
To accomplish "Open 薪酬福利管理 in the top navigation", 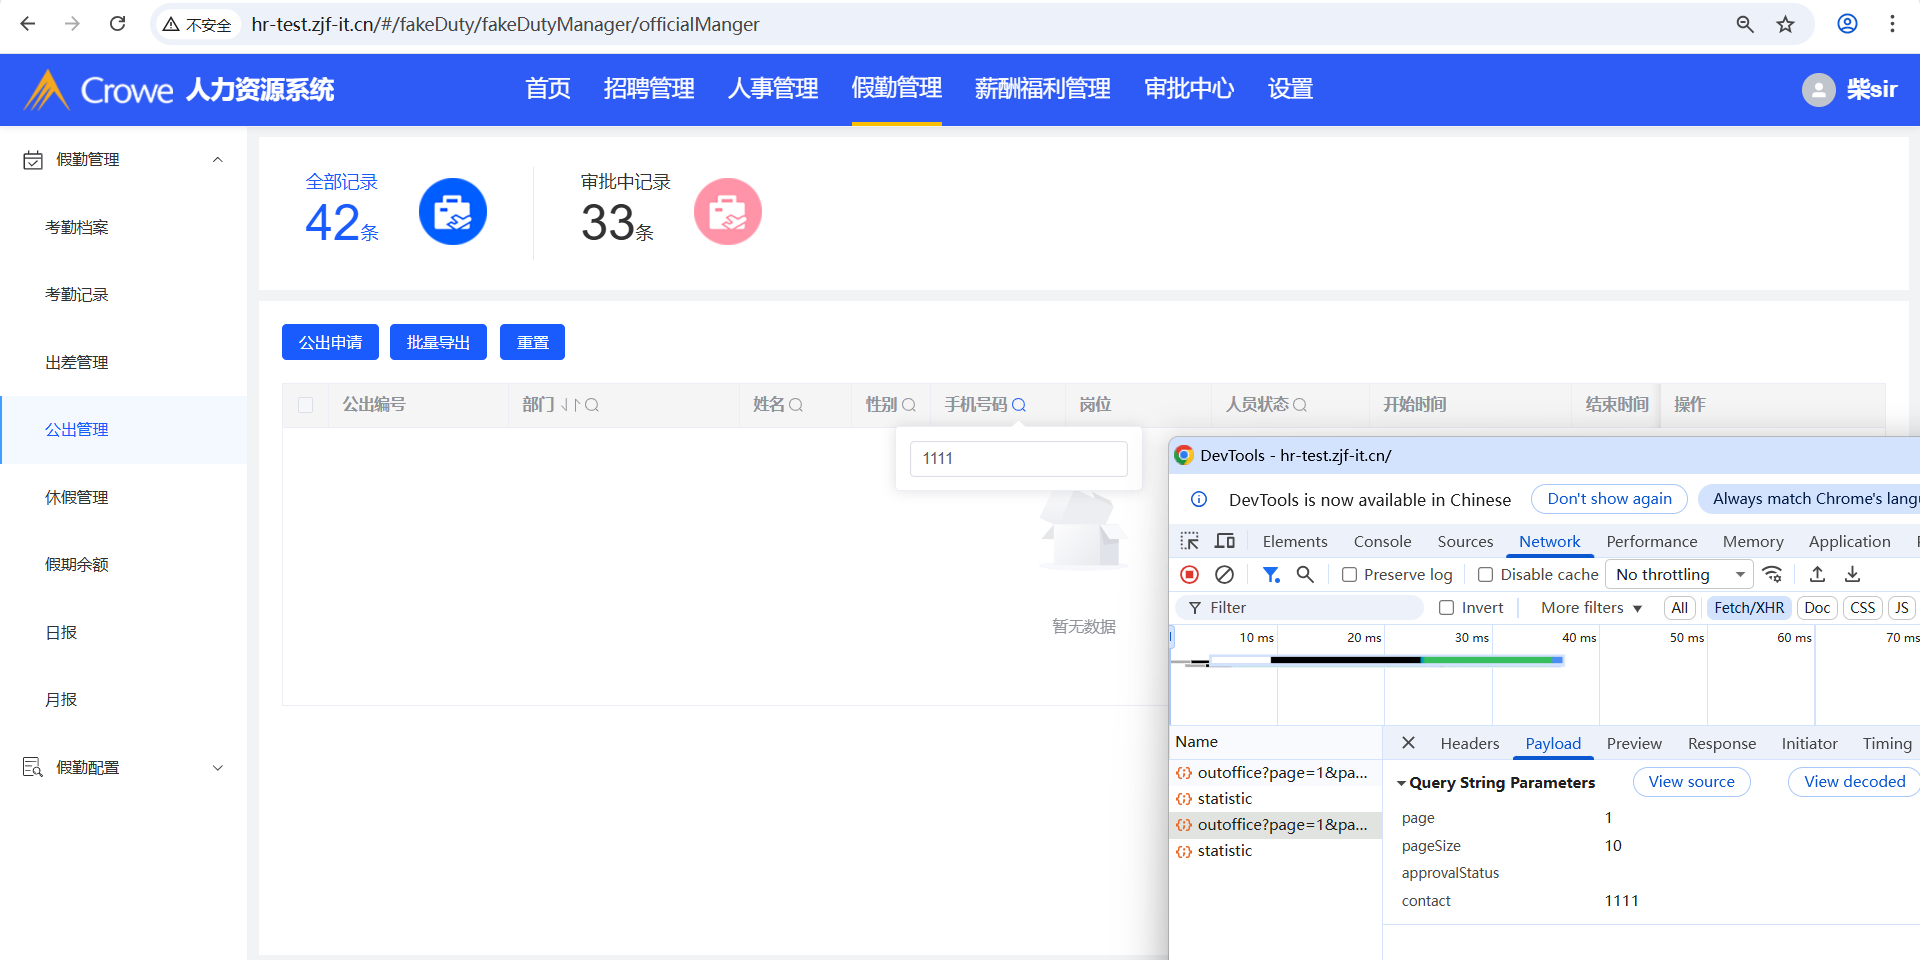I will point(1043,89).
